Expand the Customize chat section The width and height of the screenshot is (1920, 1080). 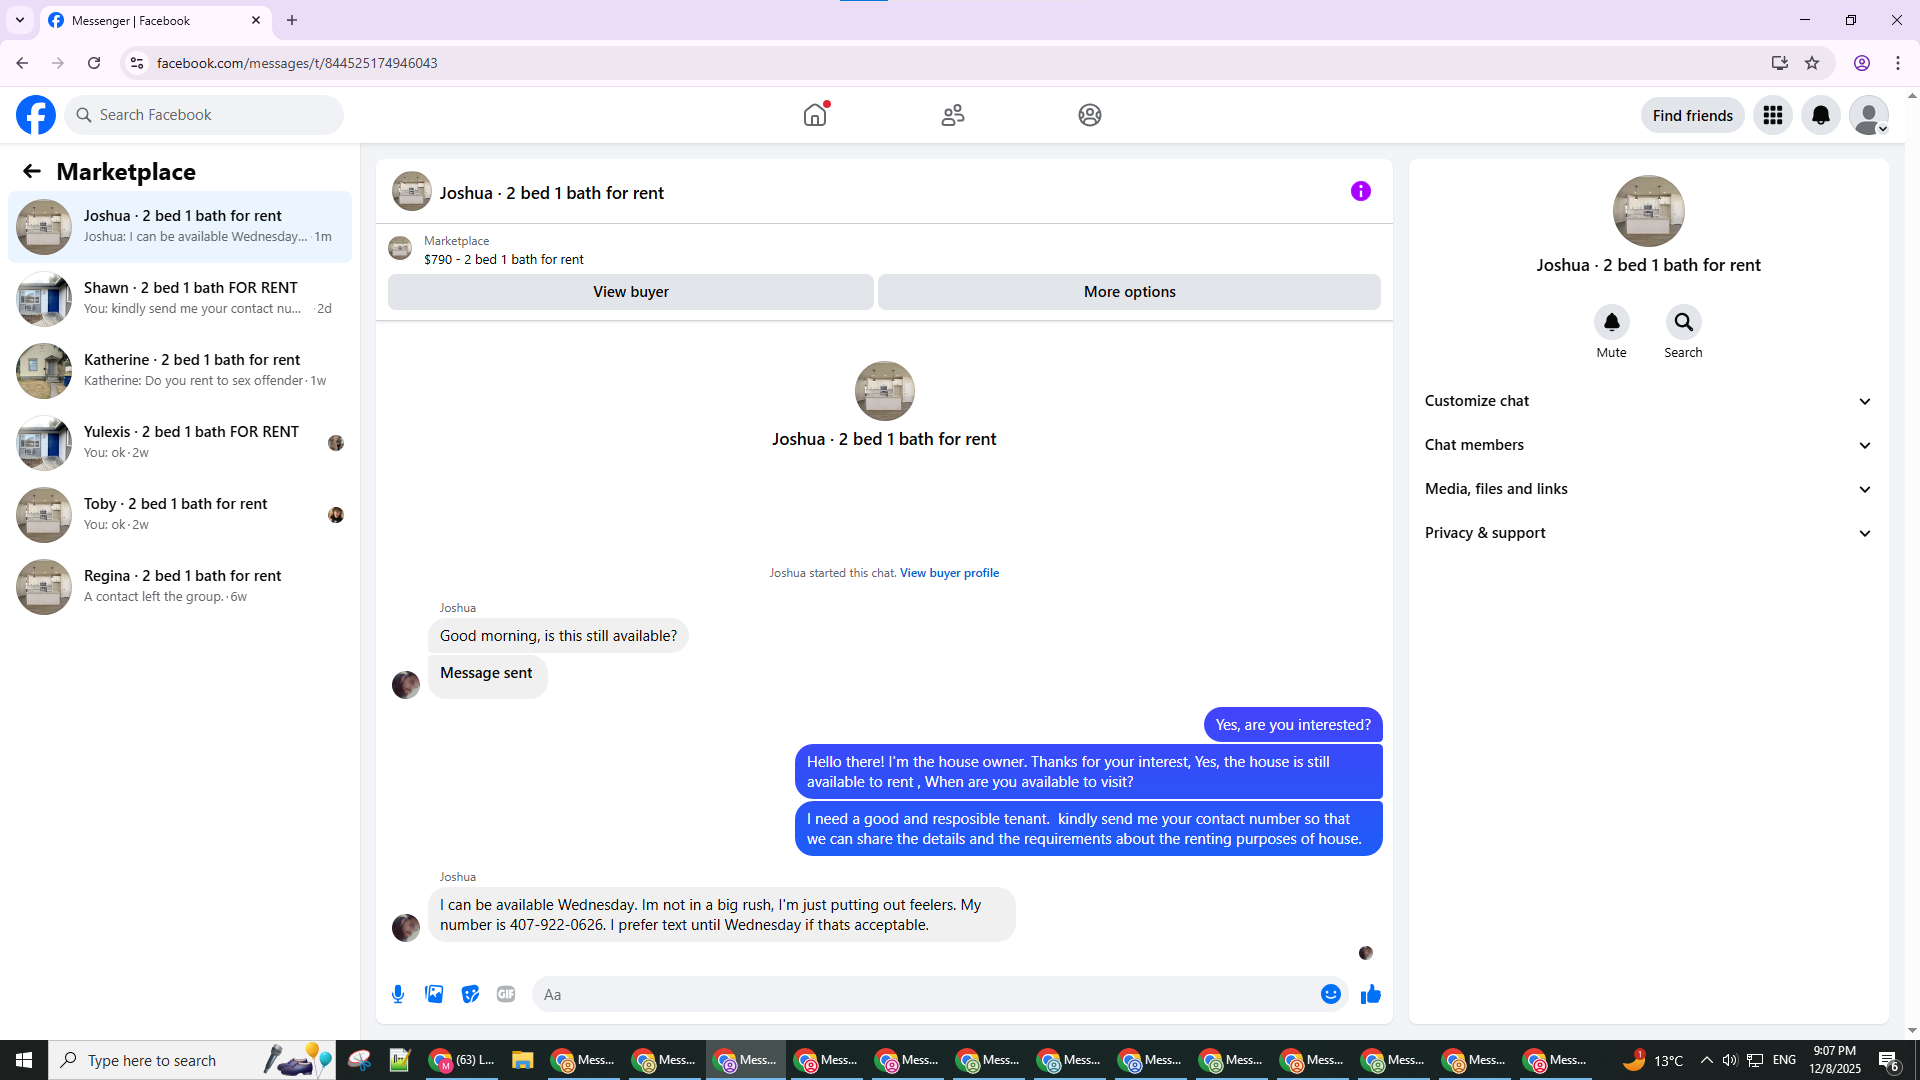click(1648, 401)
